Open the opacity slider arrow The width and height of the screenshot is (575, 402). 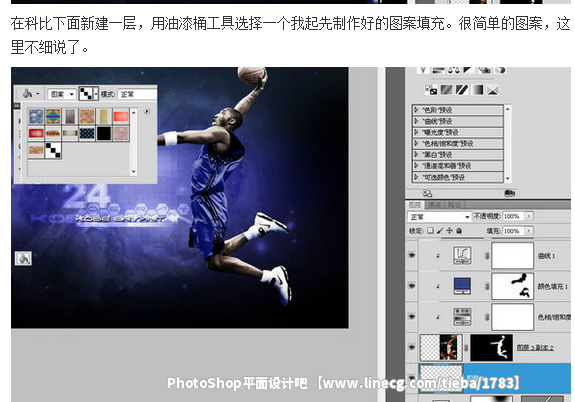click(529, 216)
